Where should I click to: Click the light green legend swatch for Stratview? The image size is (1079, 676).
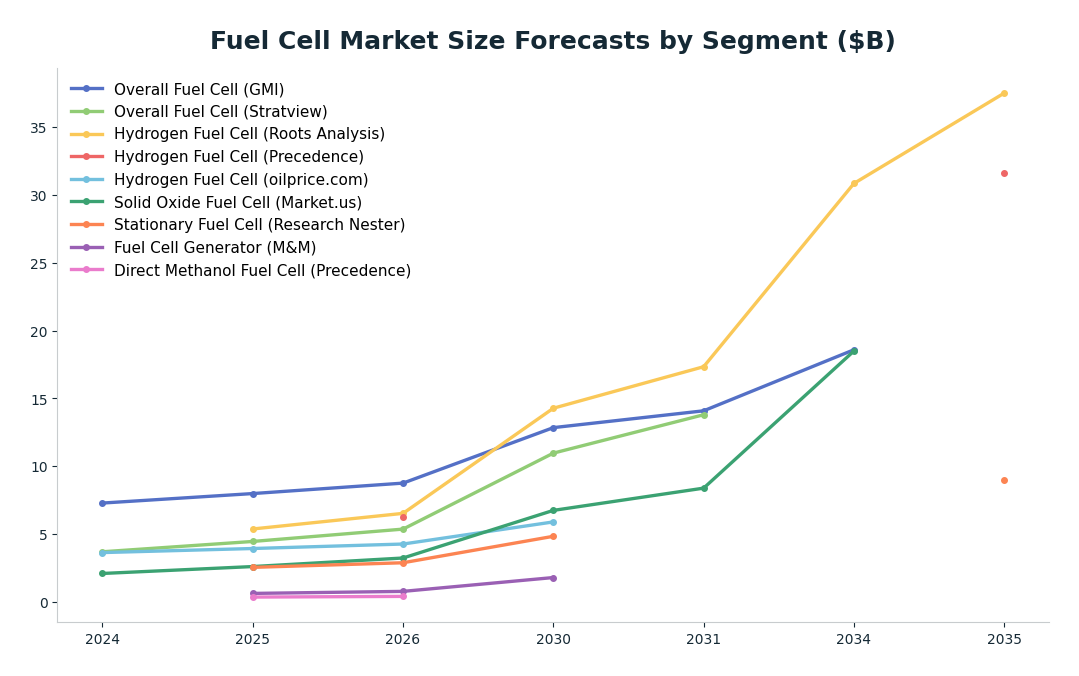87,112
